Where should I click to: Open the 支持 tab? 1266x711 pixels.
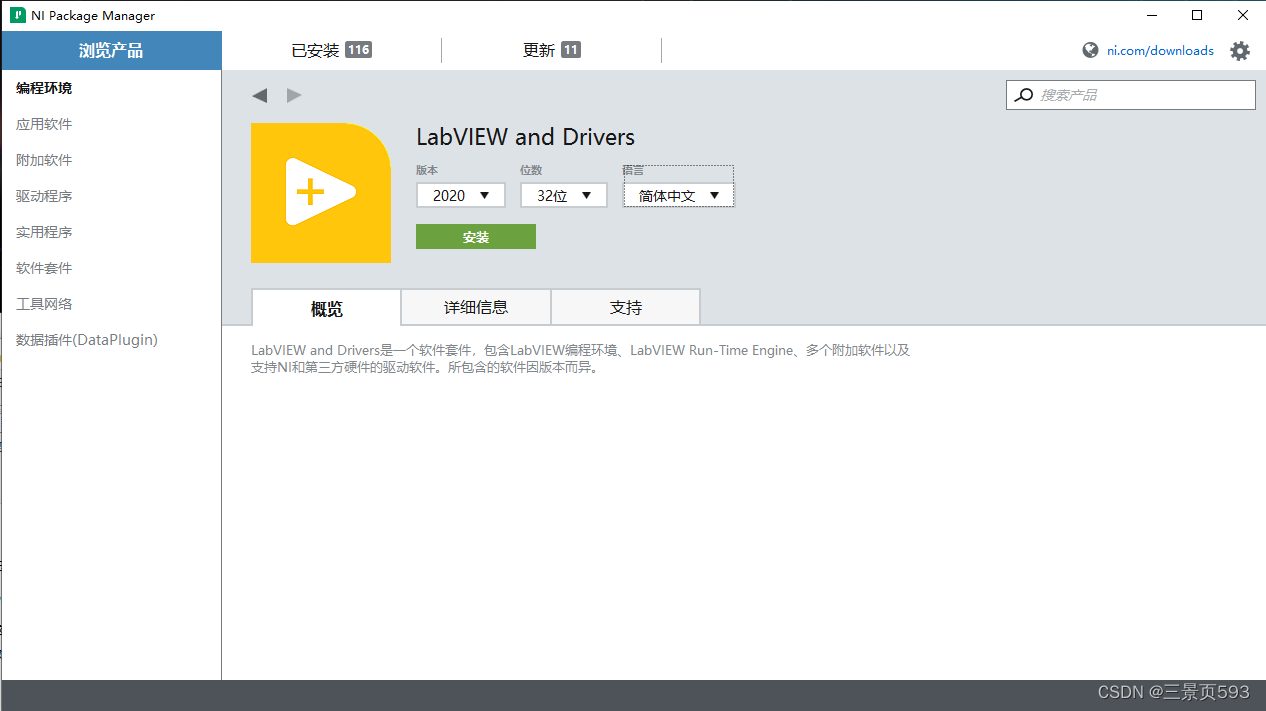[x=625, y=307]
